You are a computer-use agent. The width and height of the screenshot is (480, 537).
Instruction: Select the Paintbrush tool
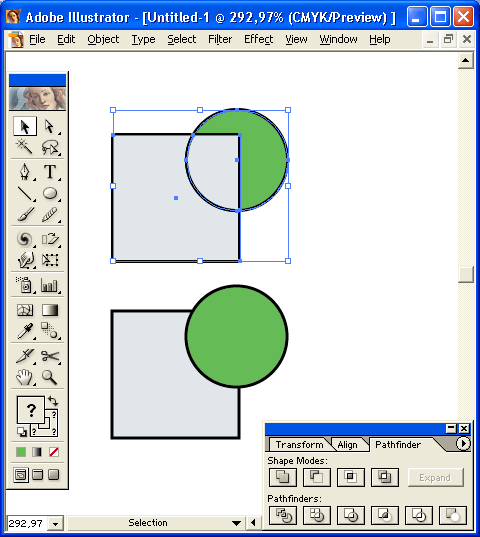25,214
